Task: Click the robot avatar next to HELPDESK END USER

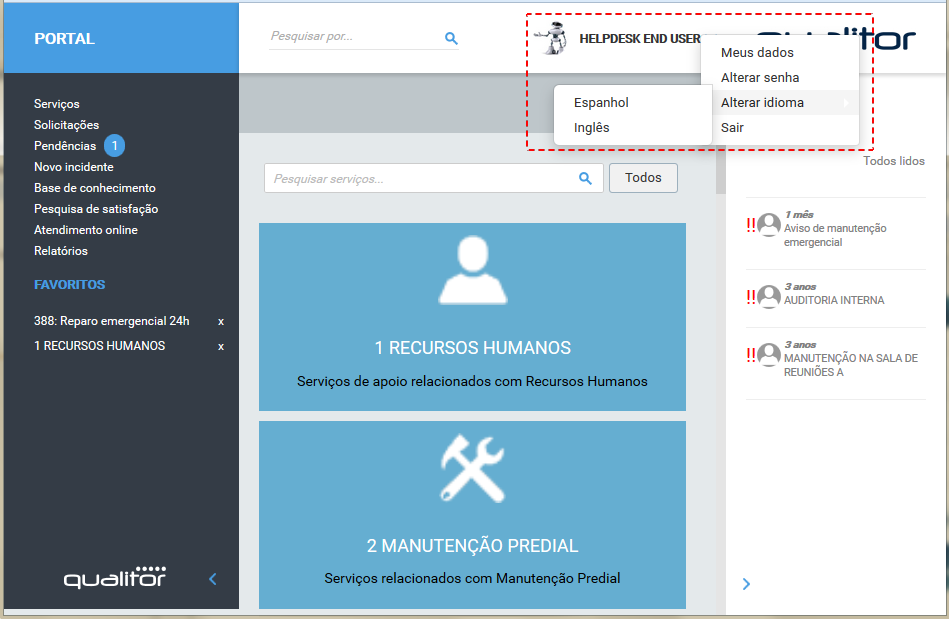Action: coord(552,38)
